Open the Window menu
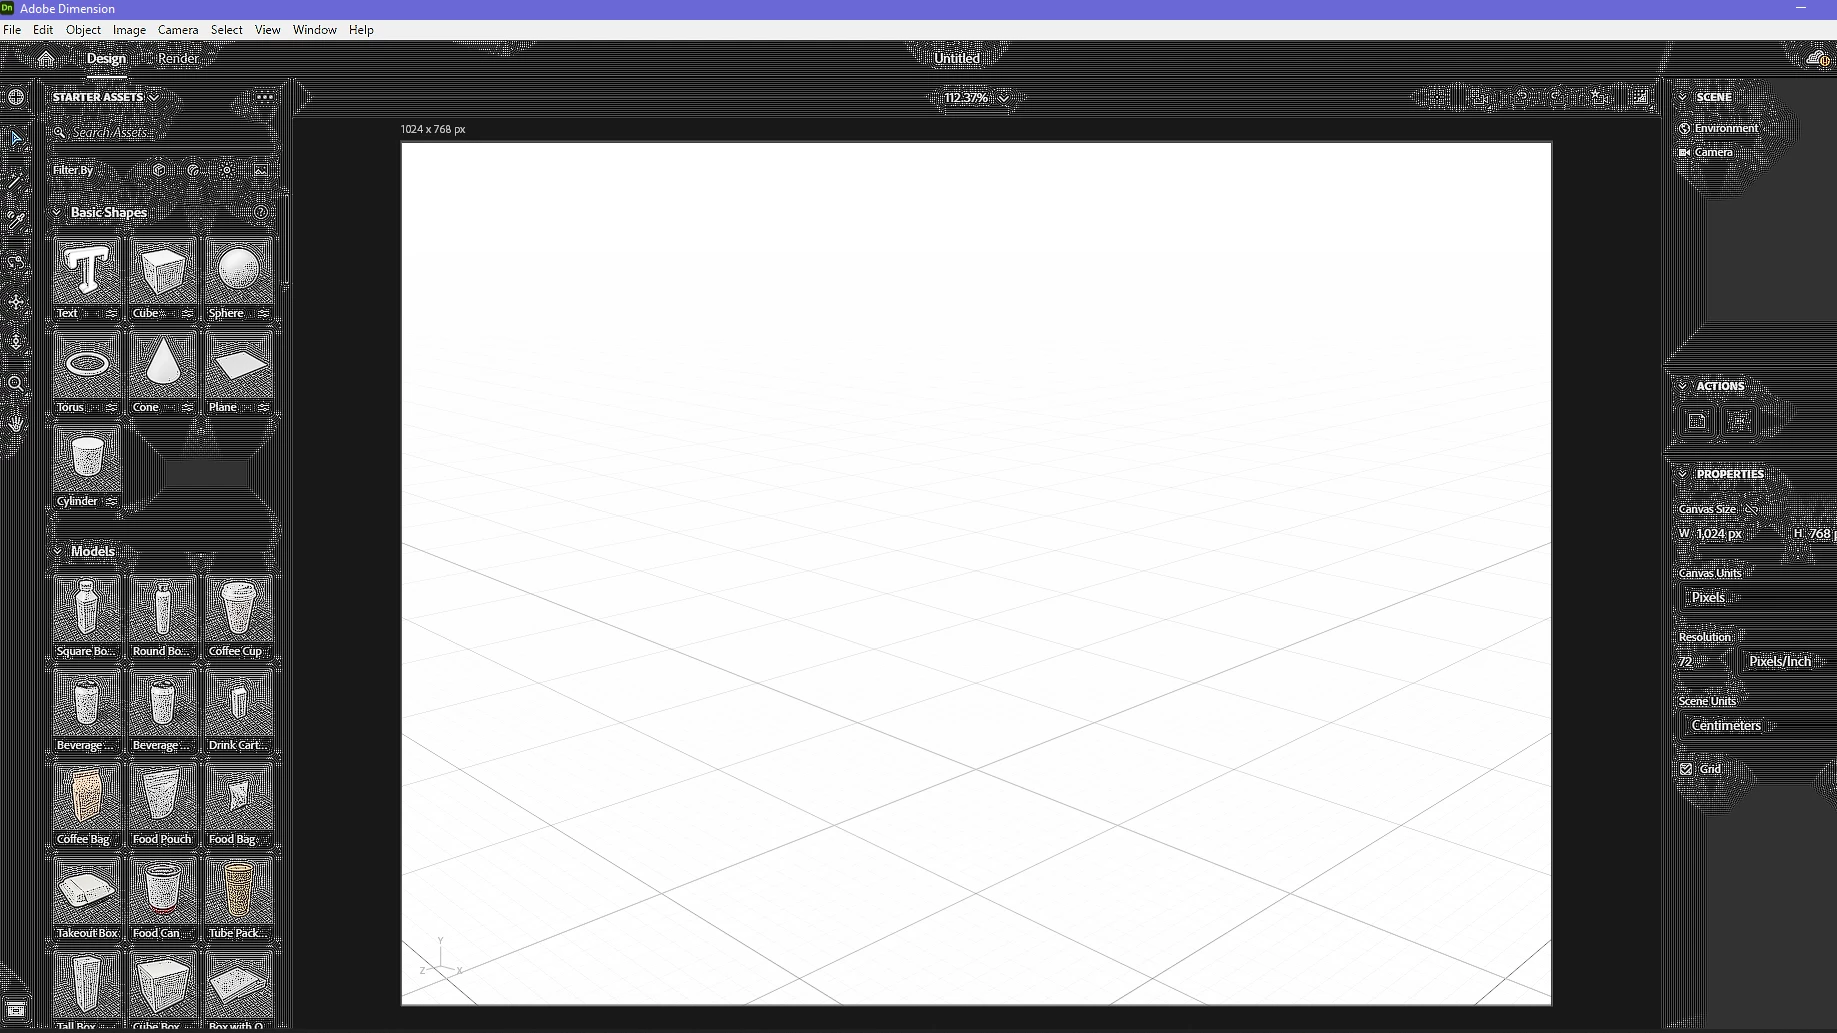The width and height of the screenshot is (1837, 1033). point(315,30)
